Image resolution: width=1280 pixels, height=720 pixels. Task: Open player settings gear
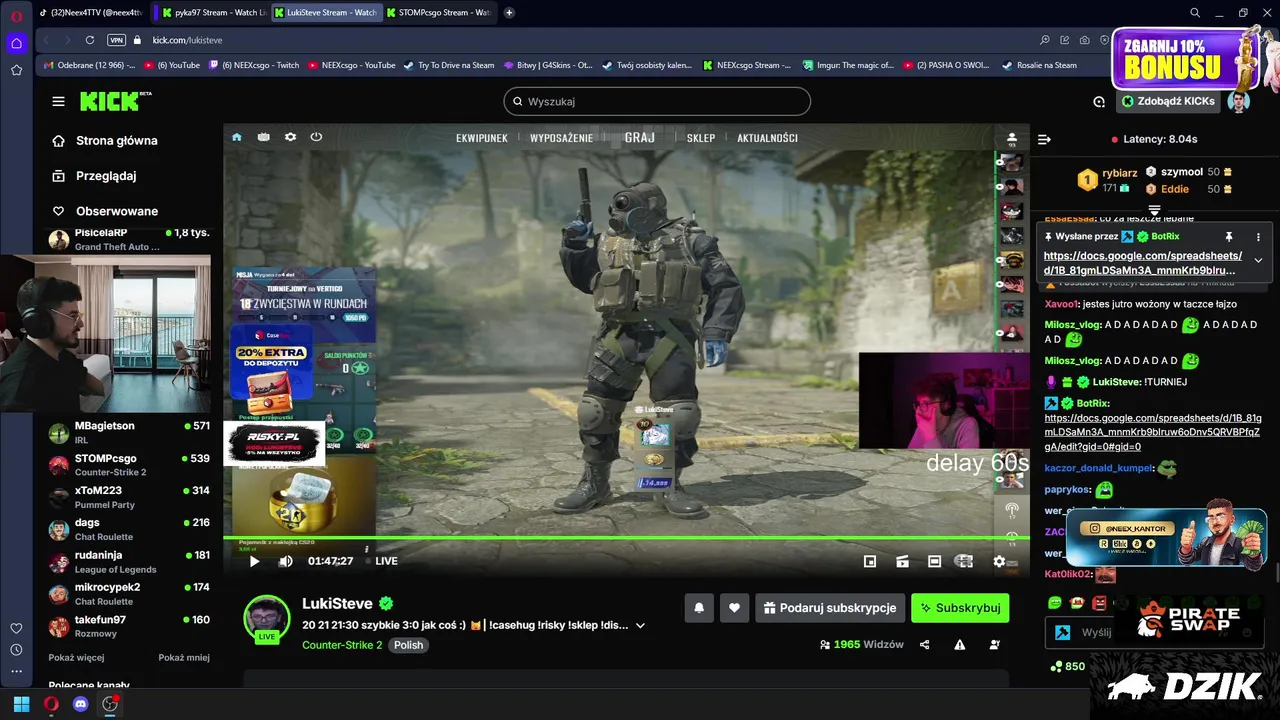[x=999, y=562]
